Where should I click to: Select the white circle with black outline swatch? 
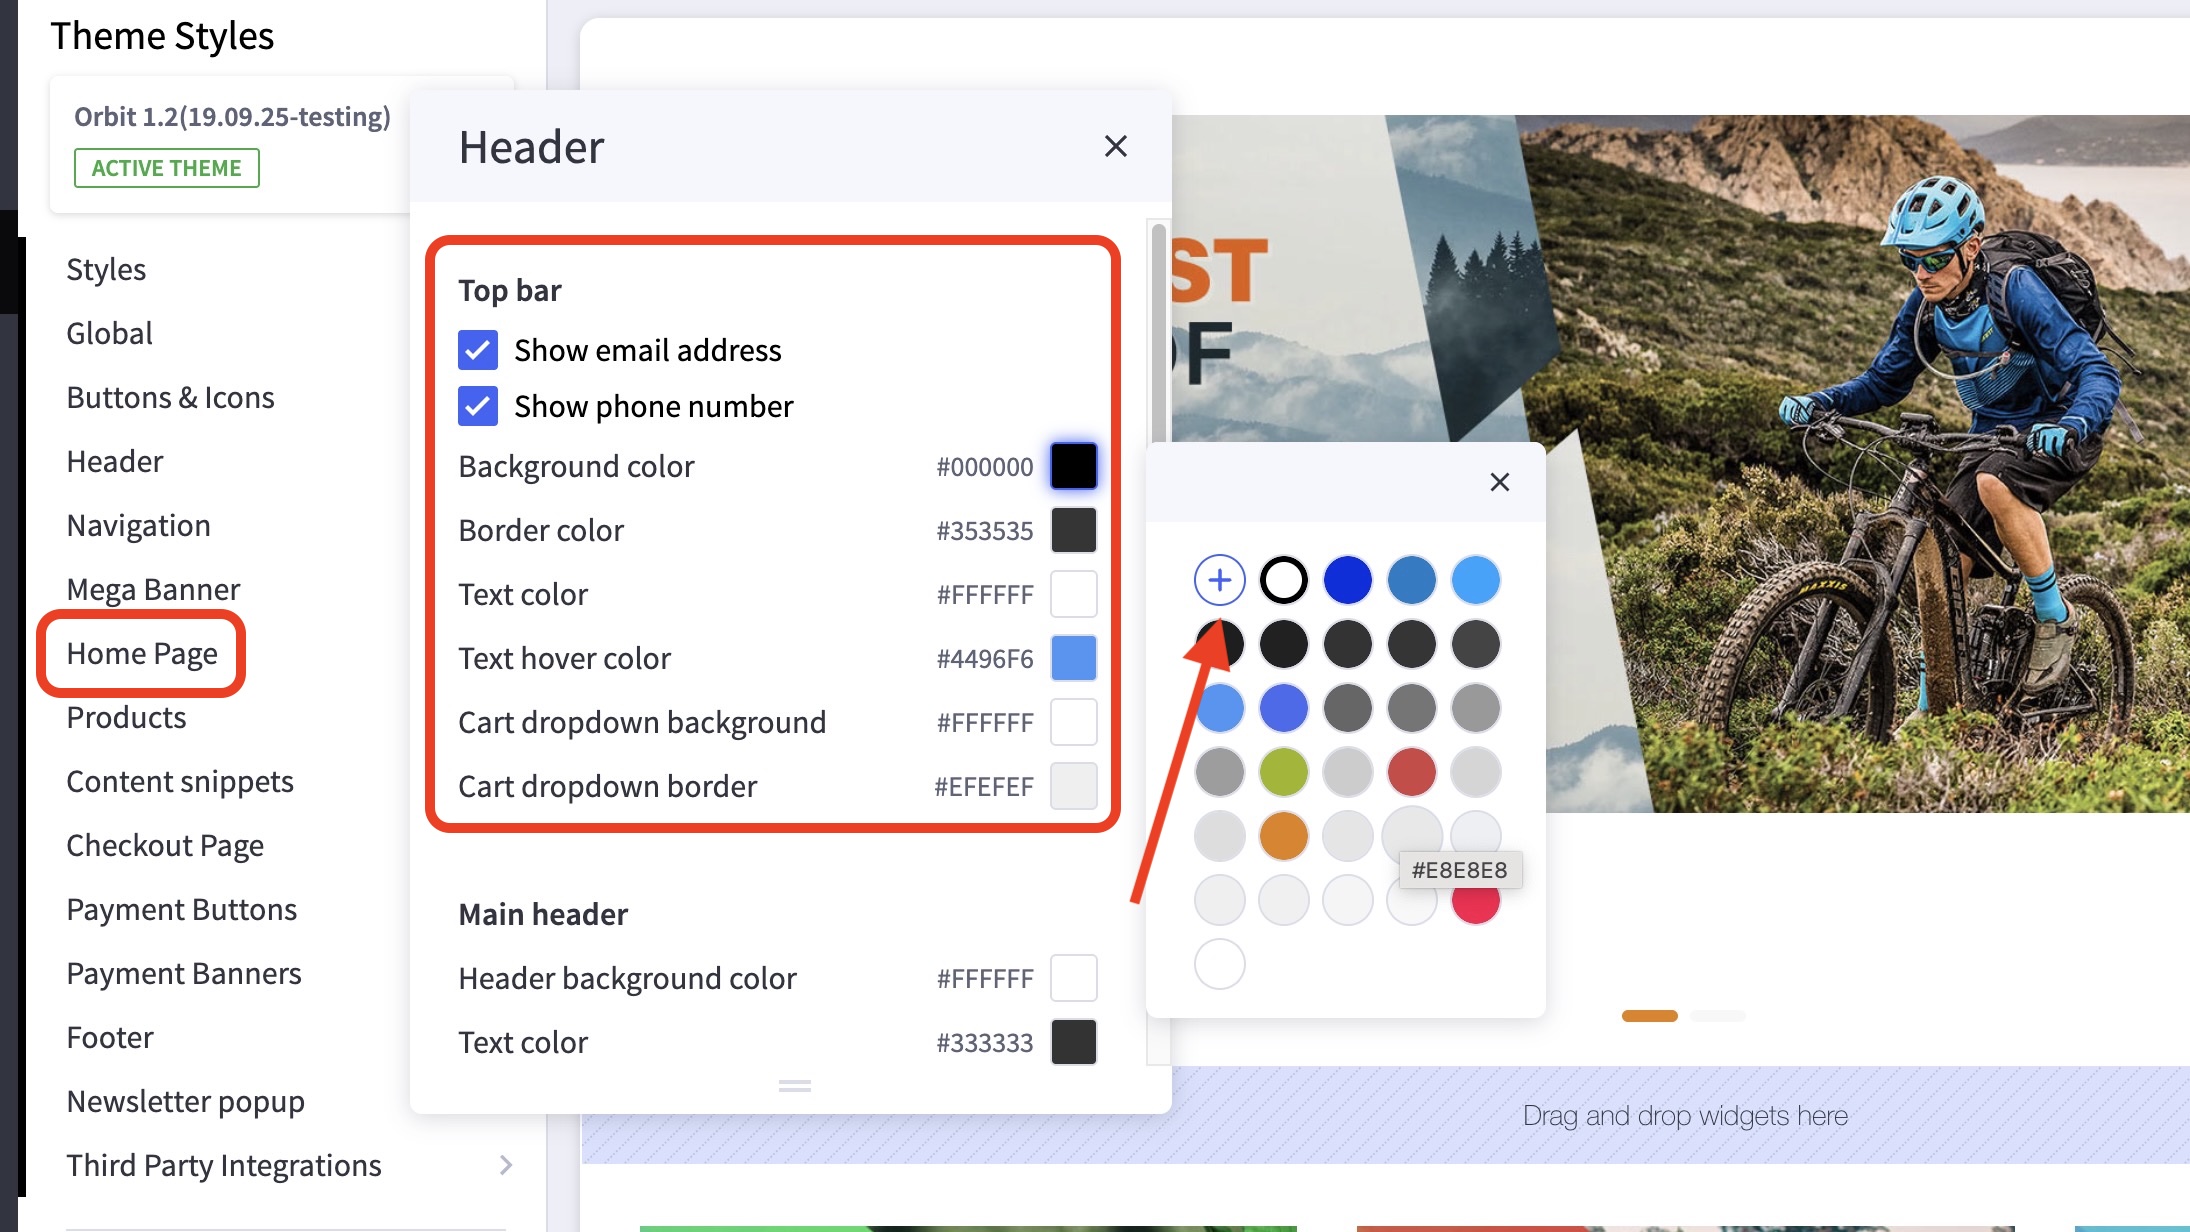click(1283, 580)
